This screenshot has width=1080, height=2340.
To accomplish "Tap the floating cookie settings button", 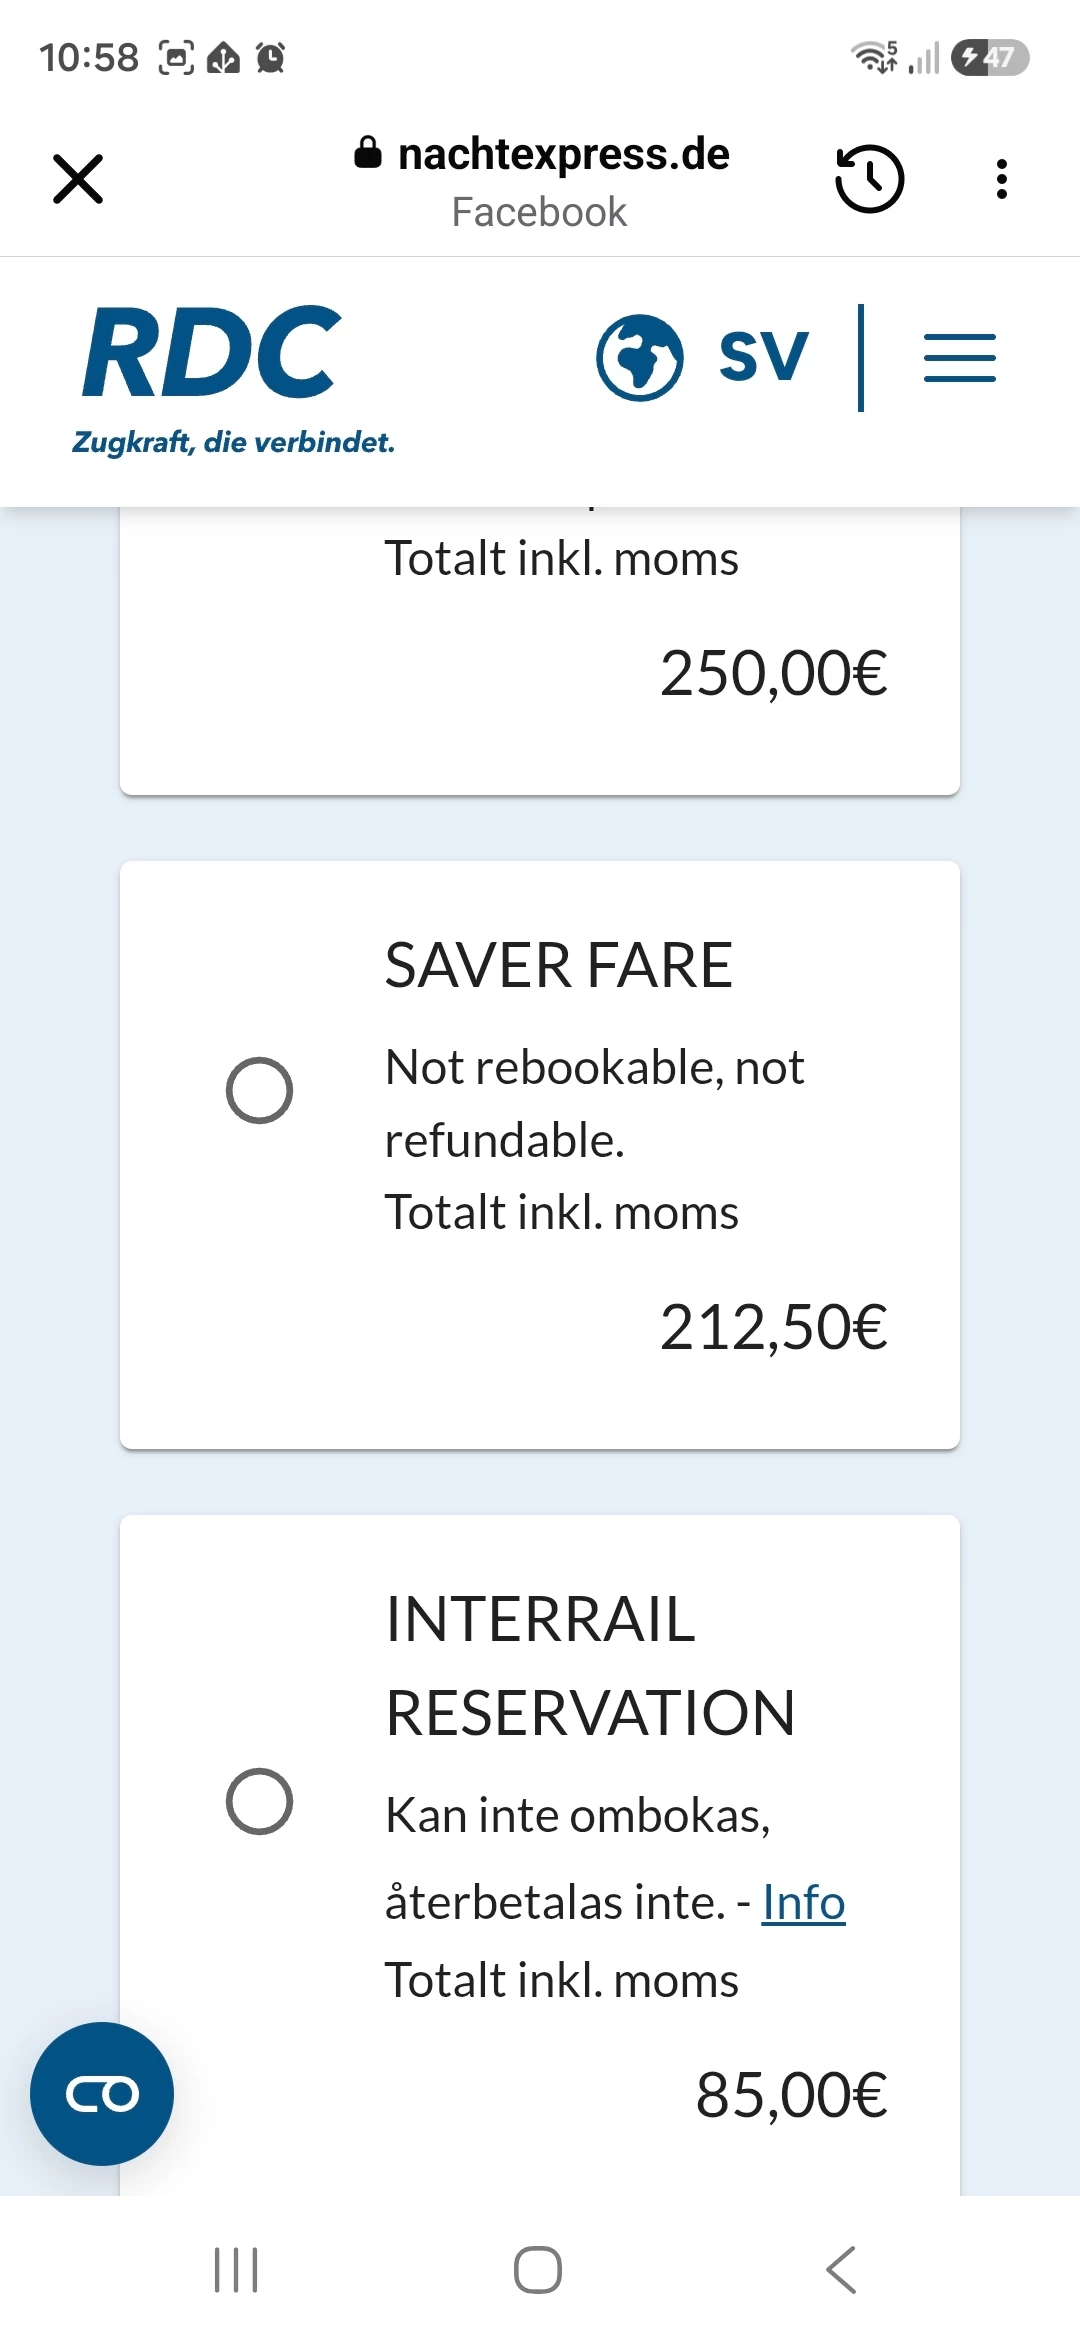I will [x=102, y=2094].
